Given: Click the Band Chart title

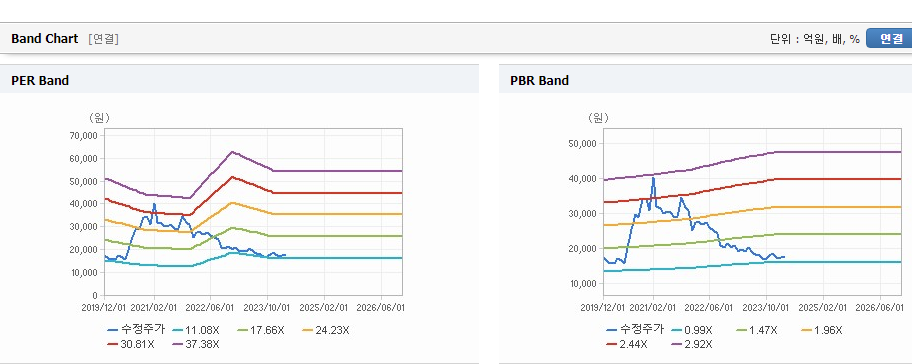Looking at the screenshot, I should tap(44, 39).
